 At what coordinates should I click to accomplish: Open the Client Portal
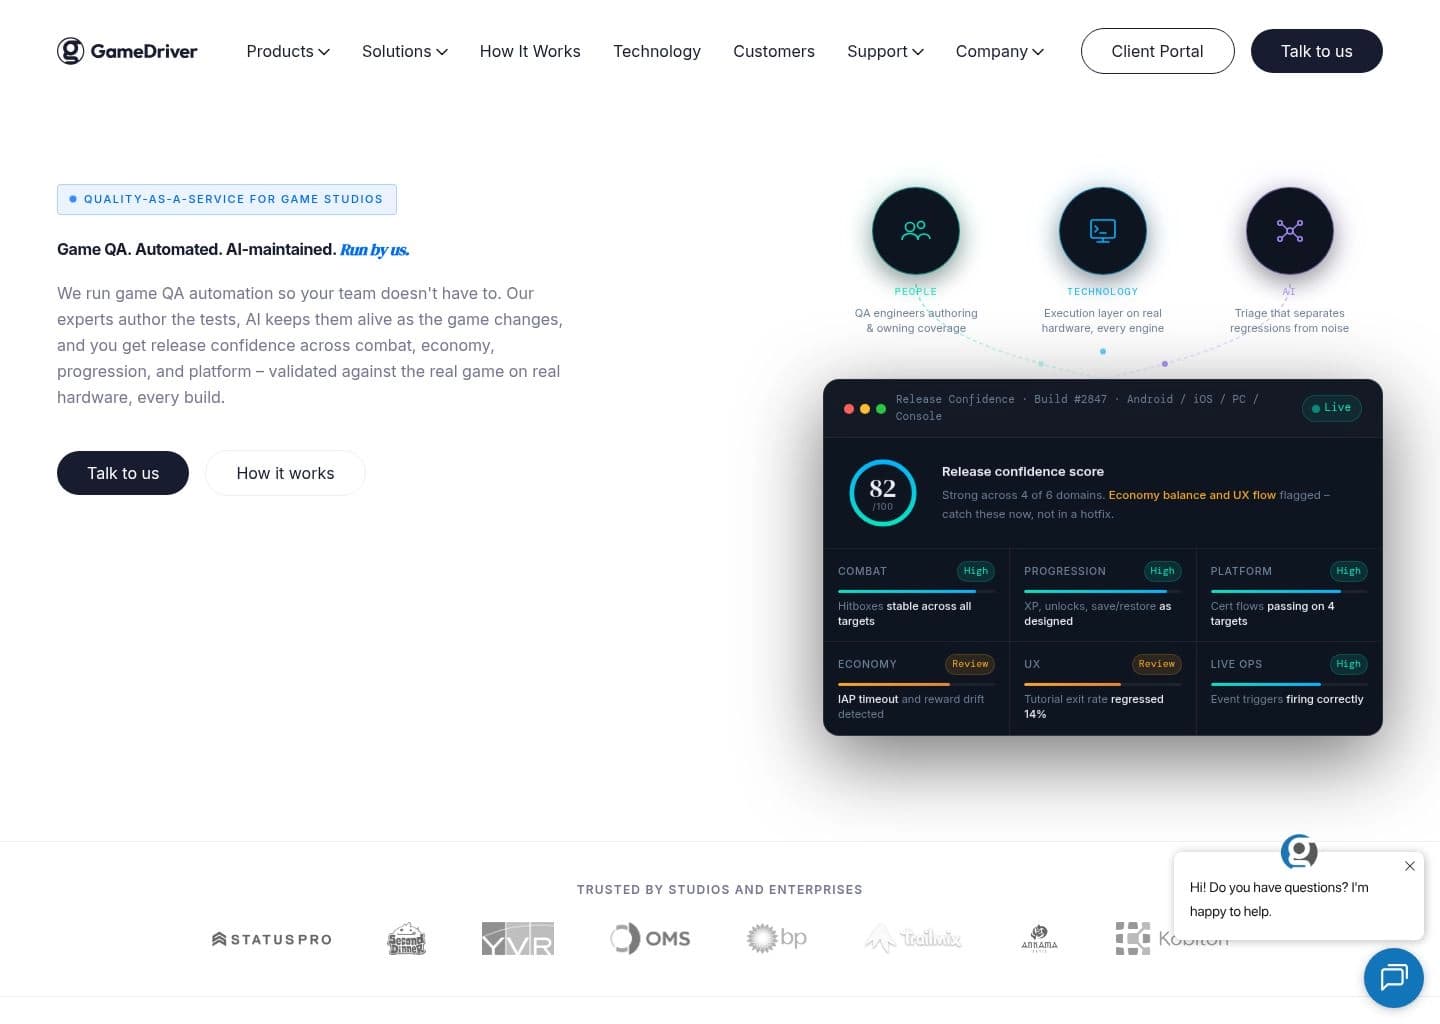click(1158, 51)
